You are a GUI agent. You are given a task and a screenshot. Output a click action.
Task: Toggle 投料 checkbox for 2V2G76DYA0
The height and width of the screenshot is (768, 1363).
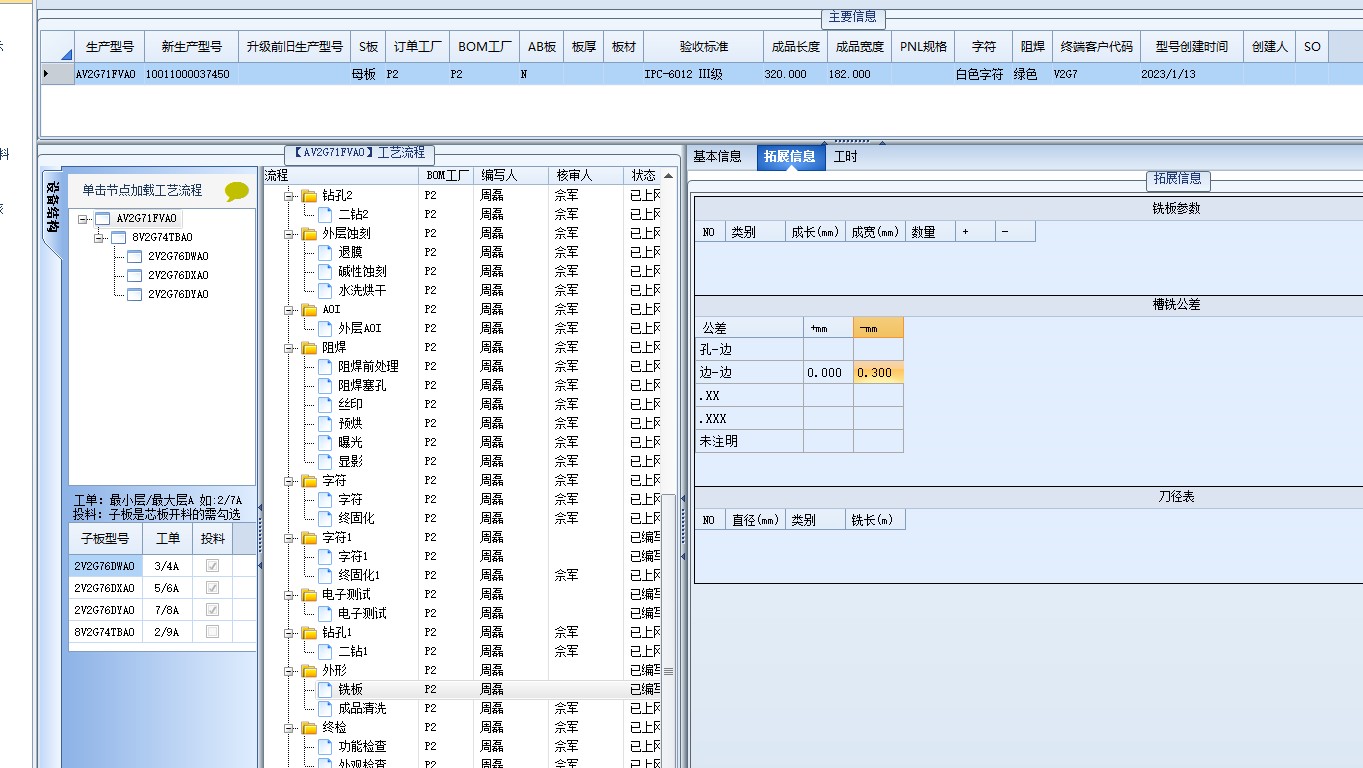tap(212, 610)
